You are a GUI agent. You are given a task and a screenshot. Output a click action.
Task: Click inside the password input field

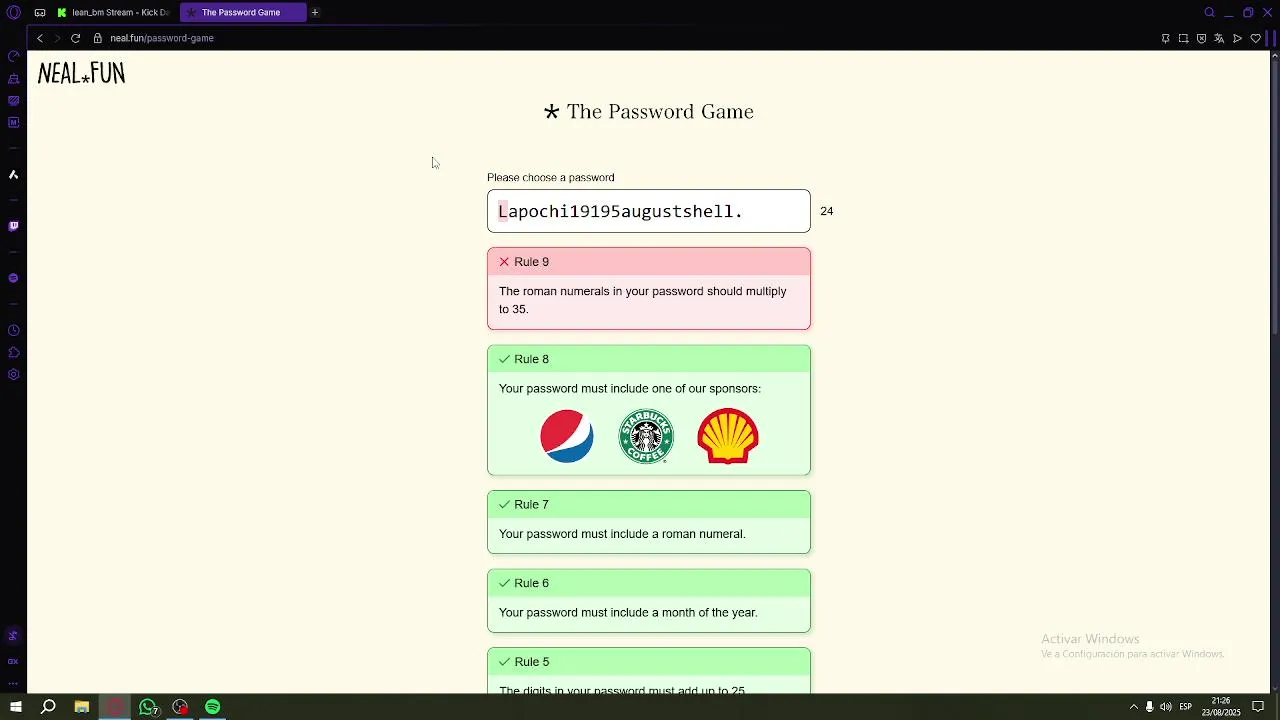[649, 211]
